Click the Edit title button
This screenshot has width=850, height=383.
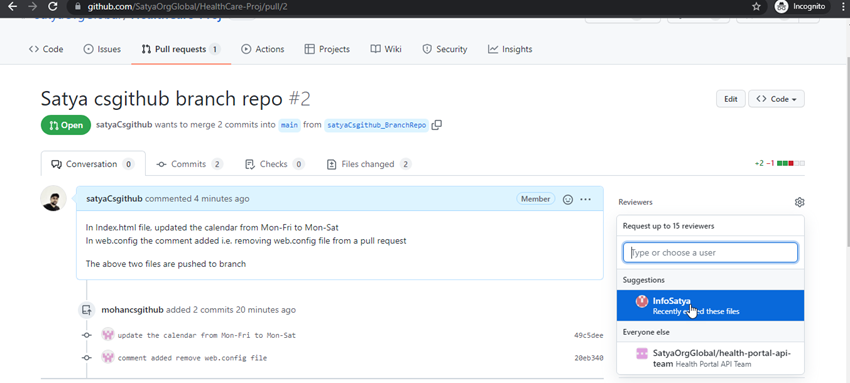click(x=731, y=99)
